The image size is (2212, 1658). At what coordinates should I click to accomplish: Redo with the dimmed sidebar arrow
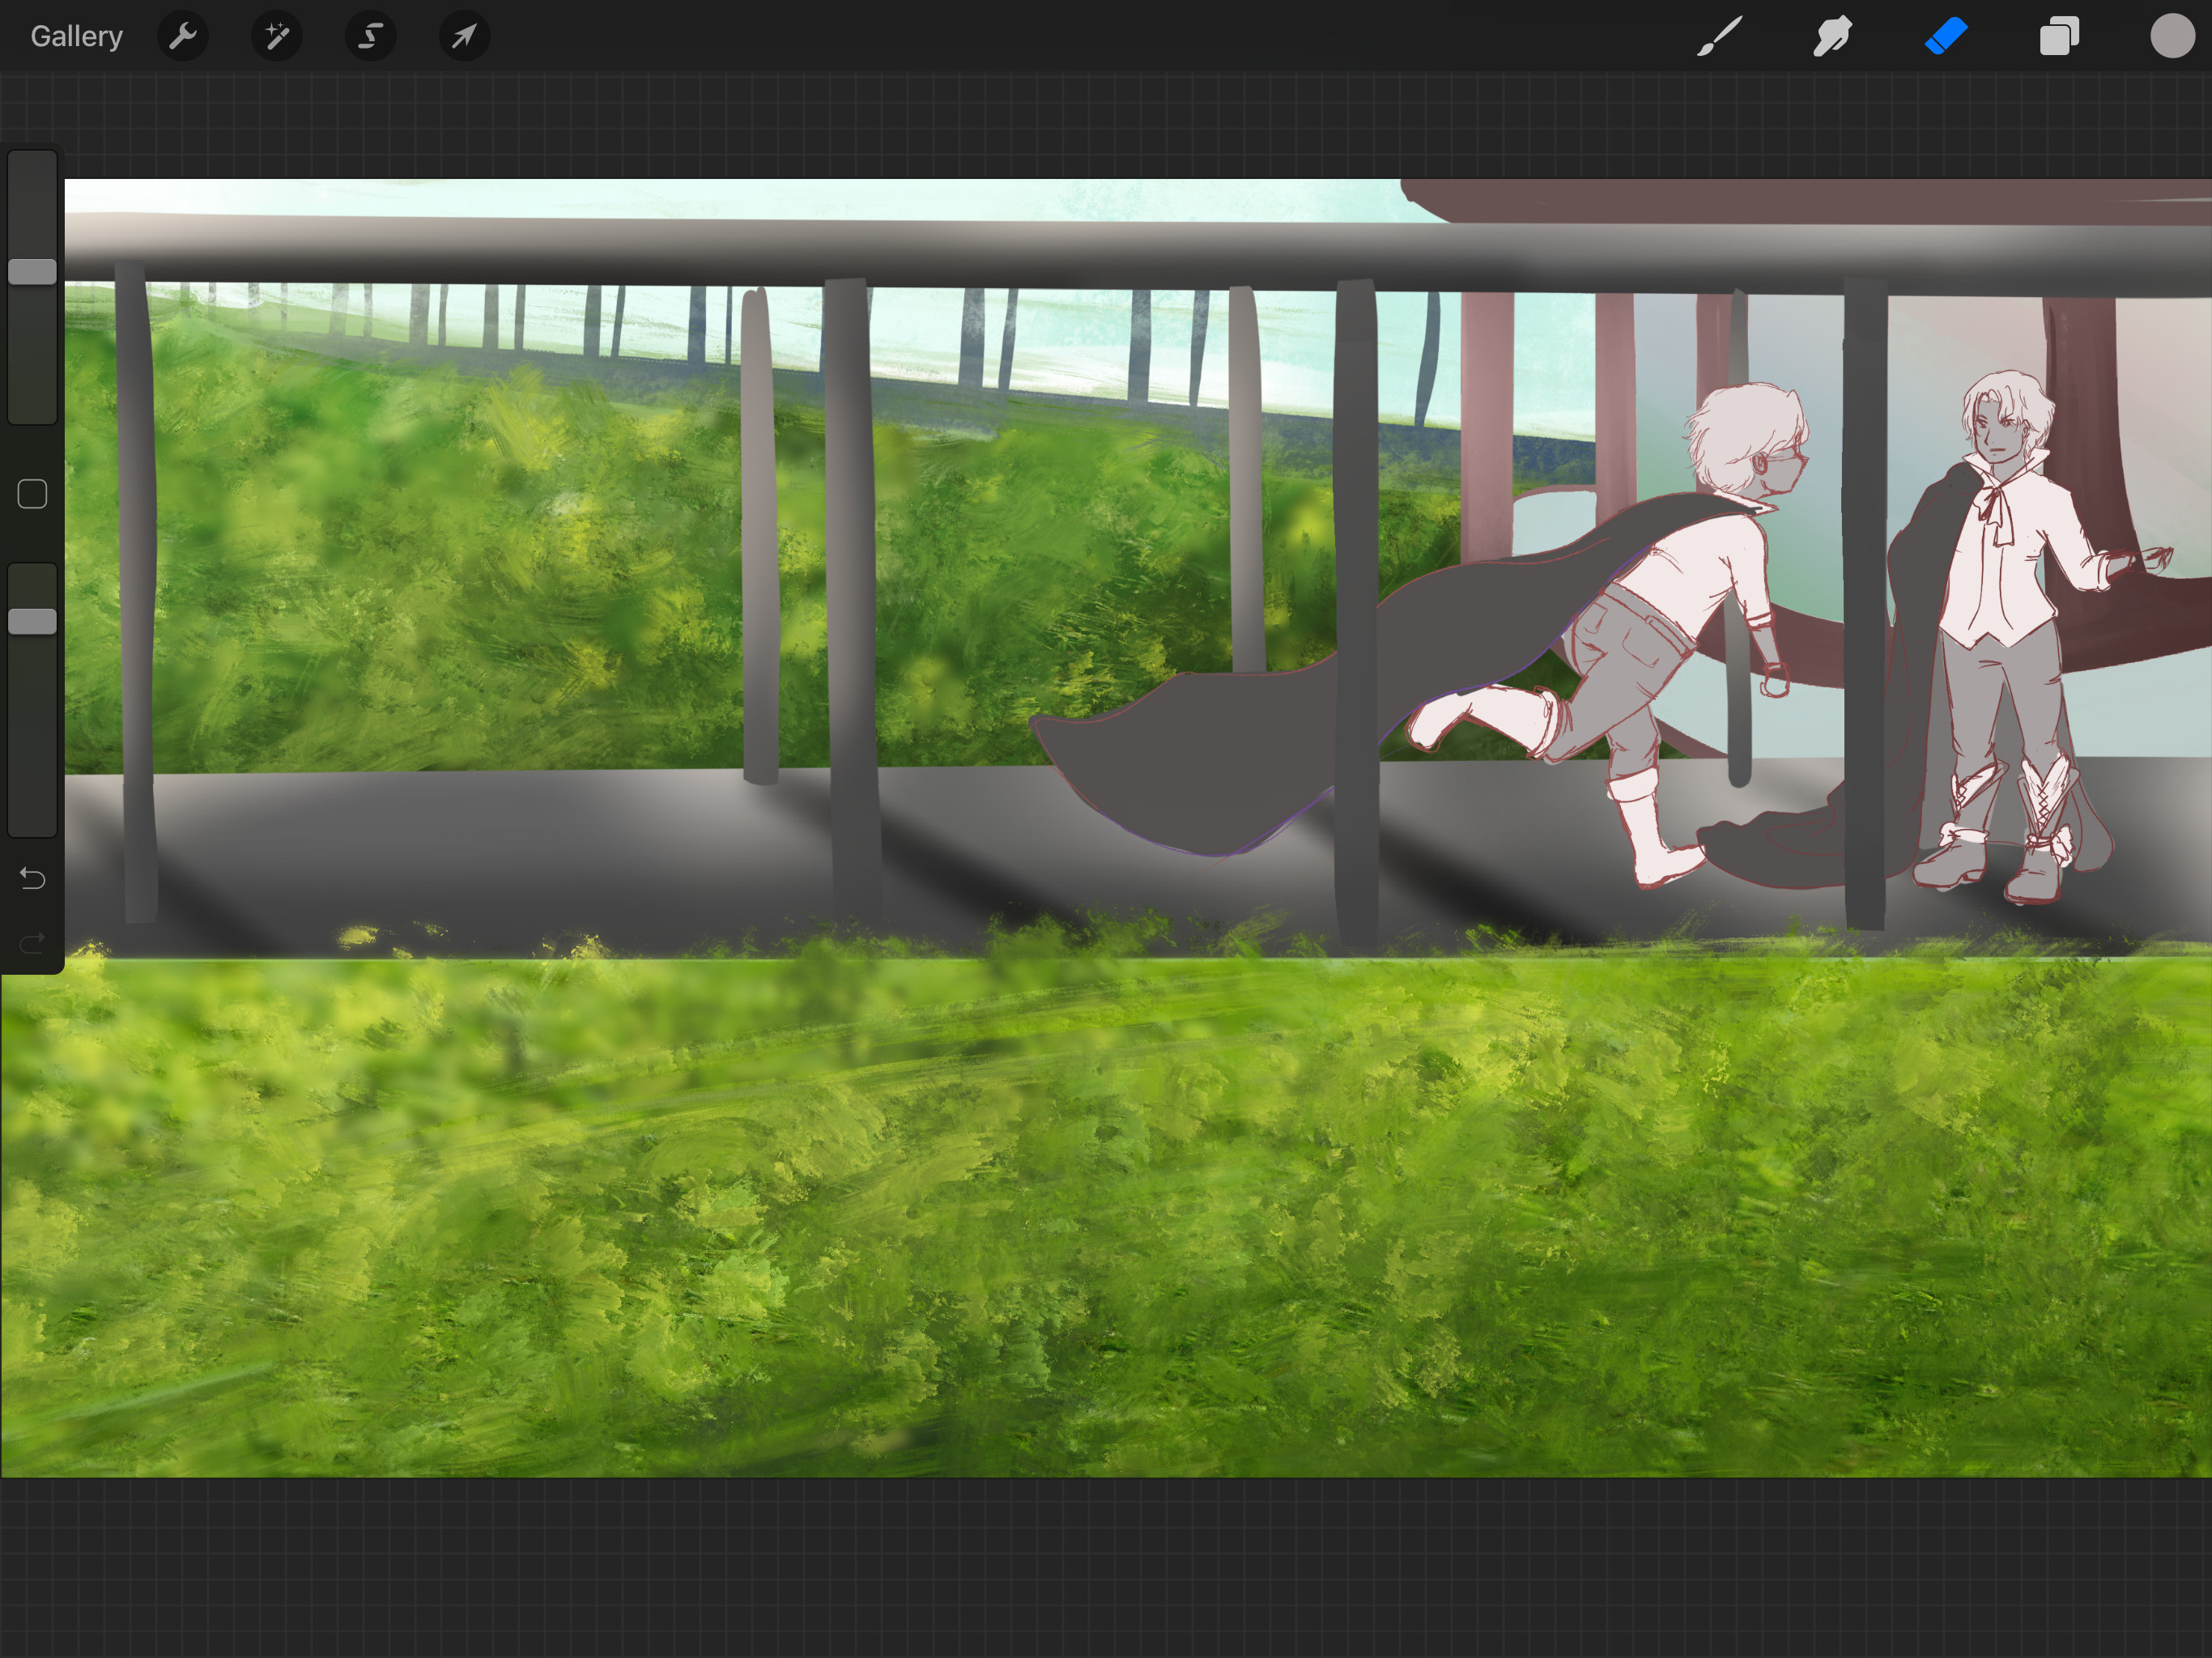point(32,942)
